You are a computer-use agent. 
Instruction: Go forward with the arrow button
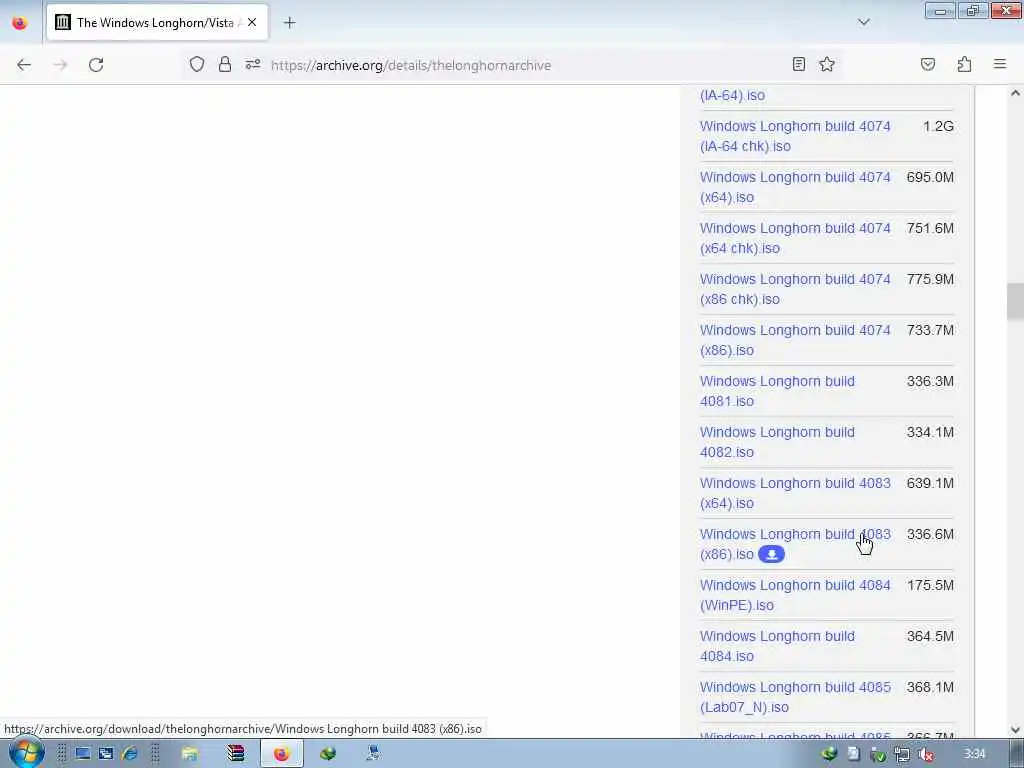(60, 65)
